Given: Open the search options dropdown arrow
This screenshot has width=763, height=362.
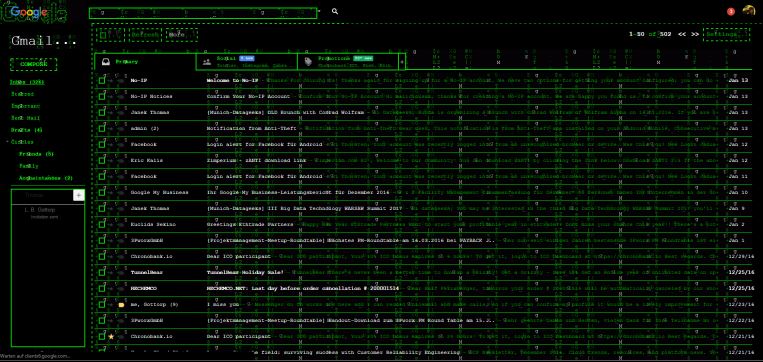Looking at the screenshot, I should 320,11.
